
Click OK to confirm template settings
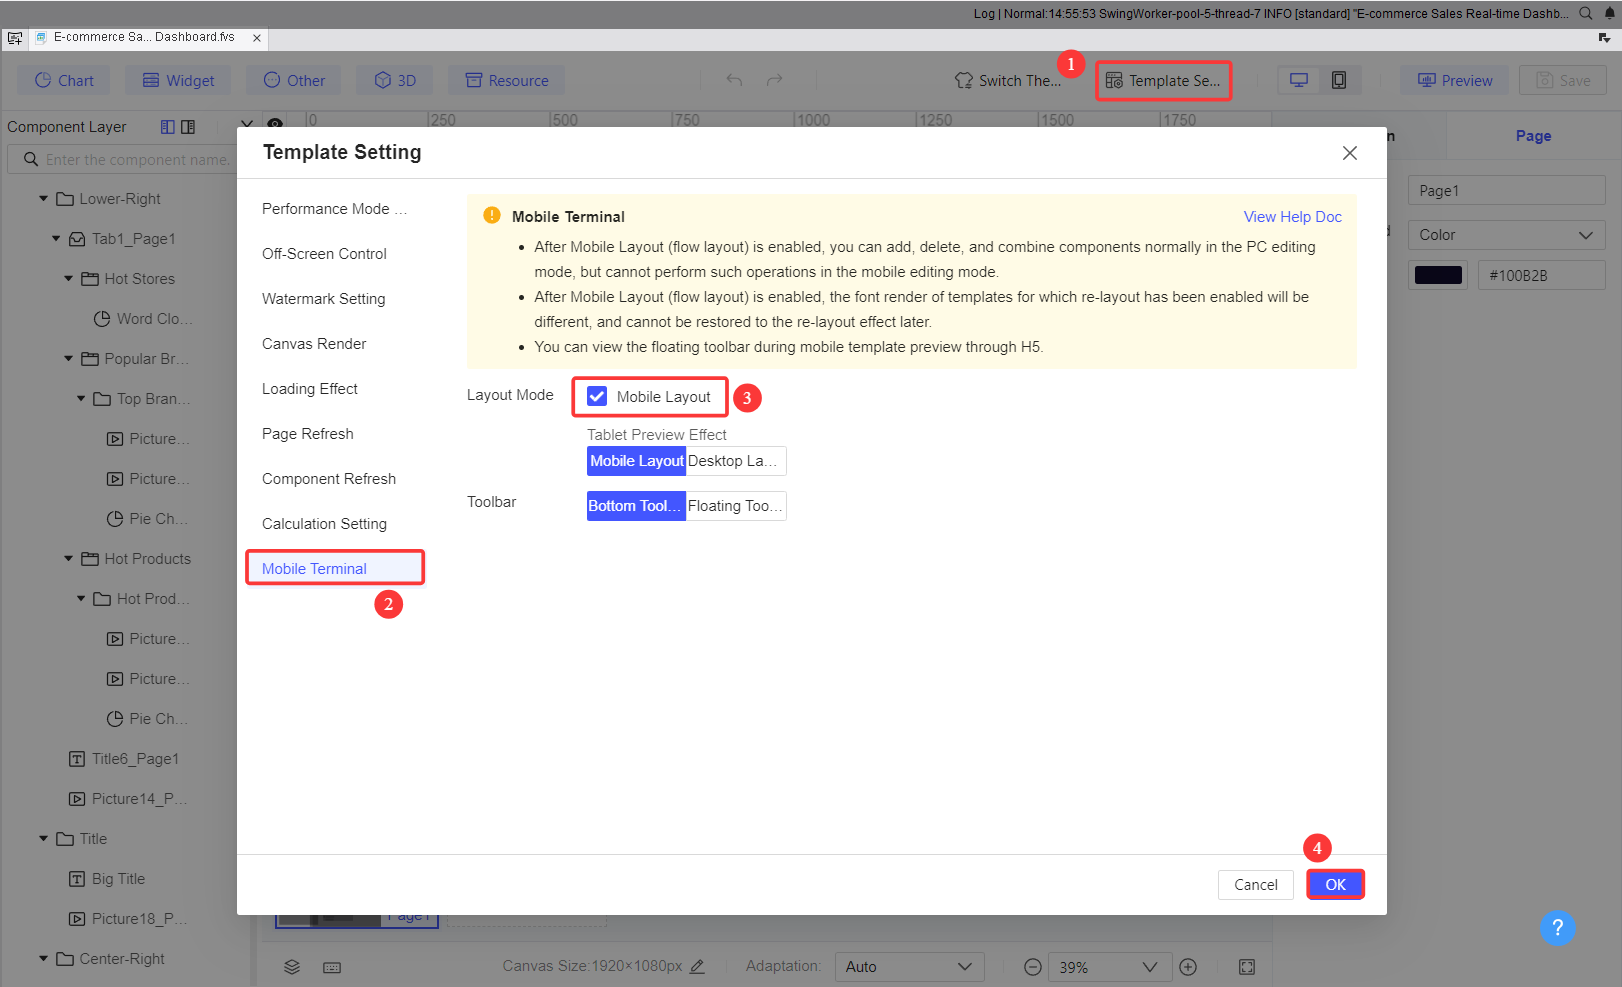pyautogui.click(x=1335, y=884)
